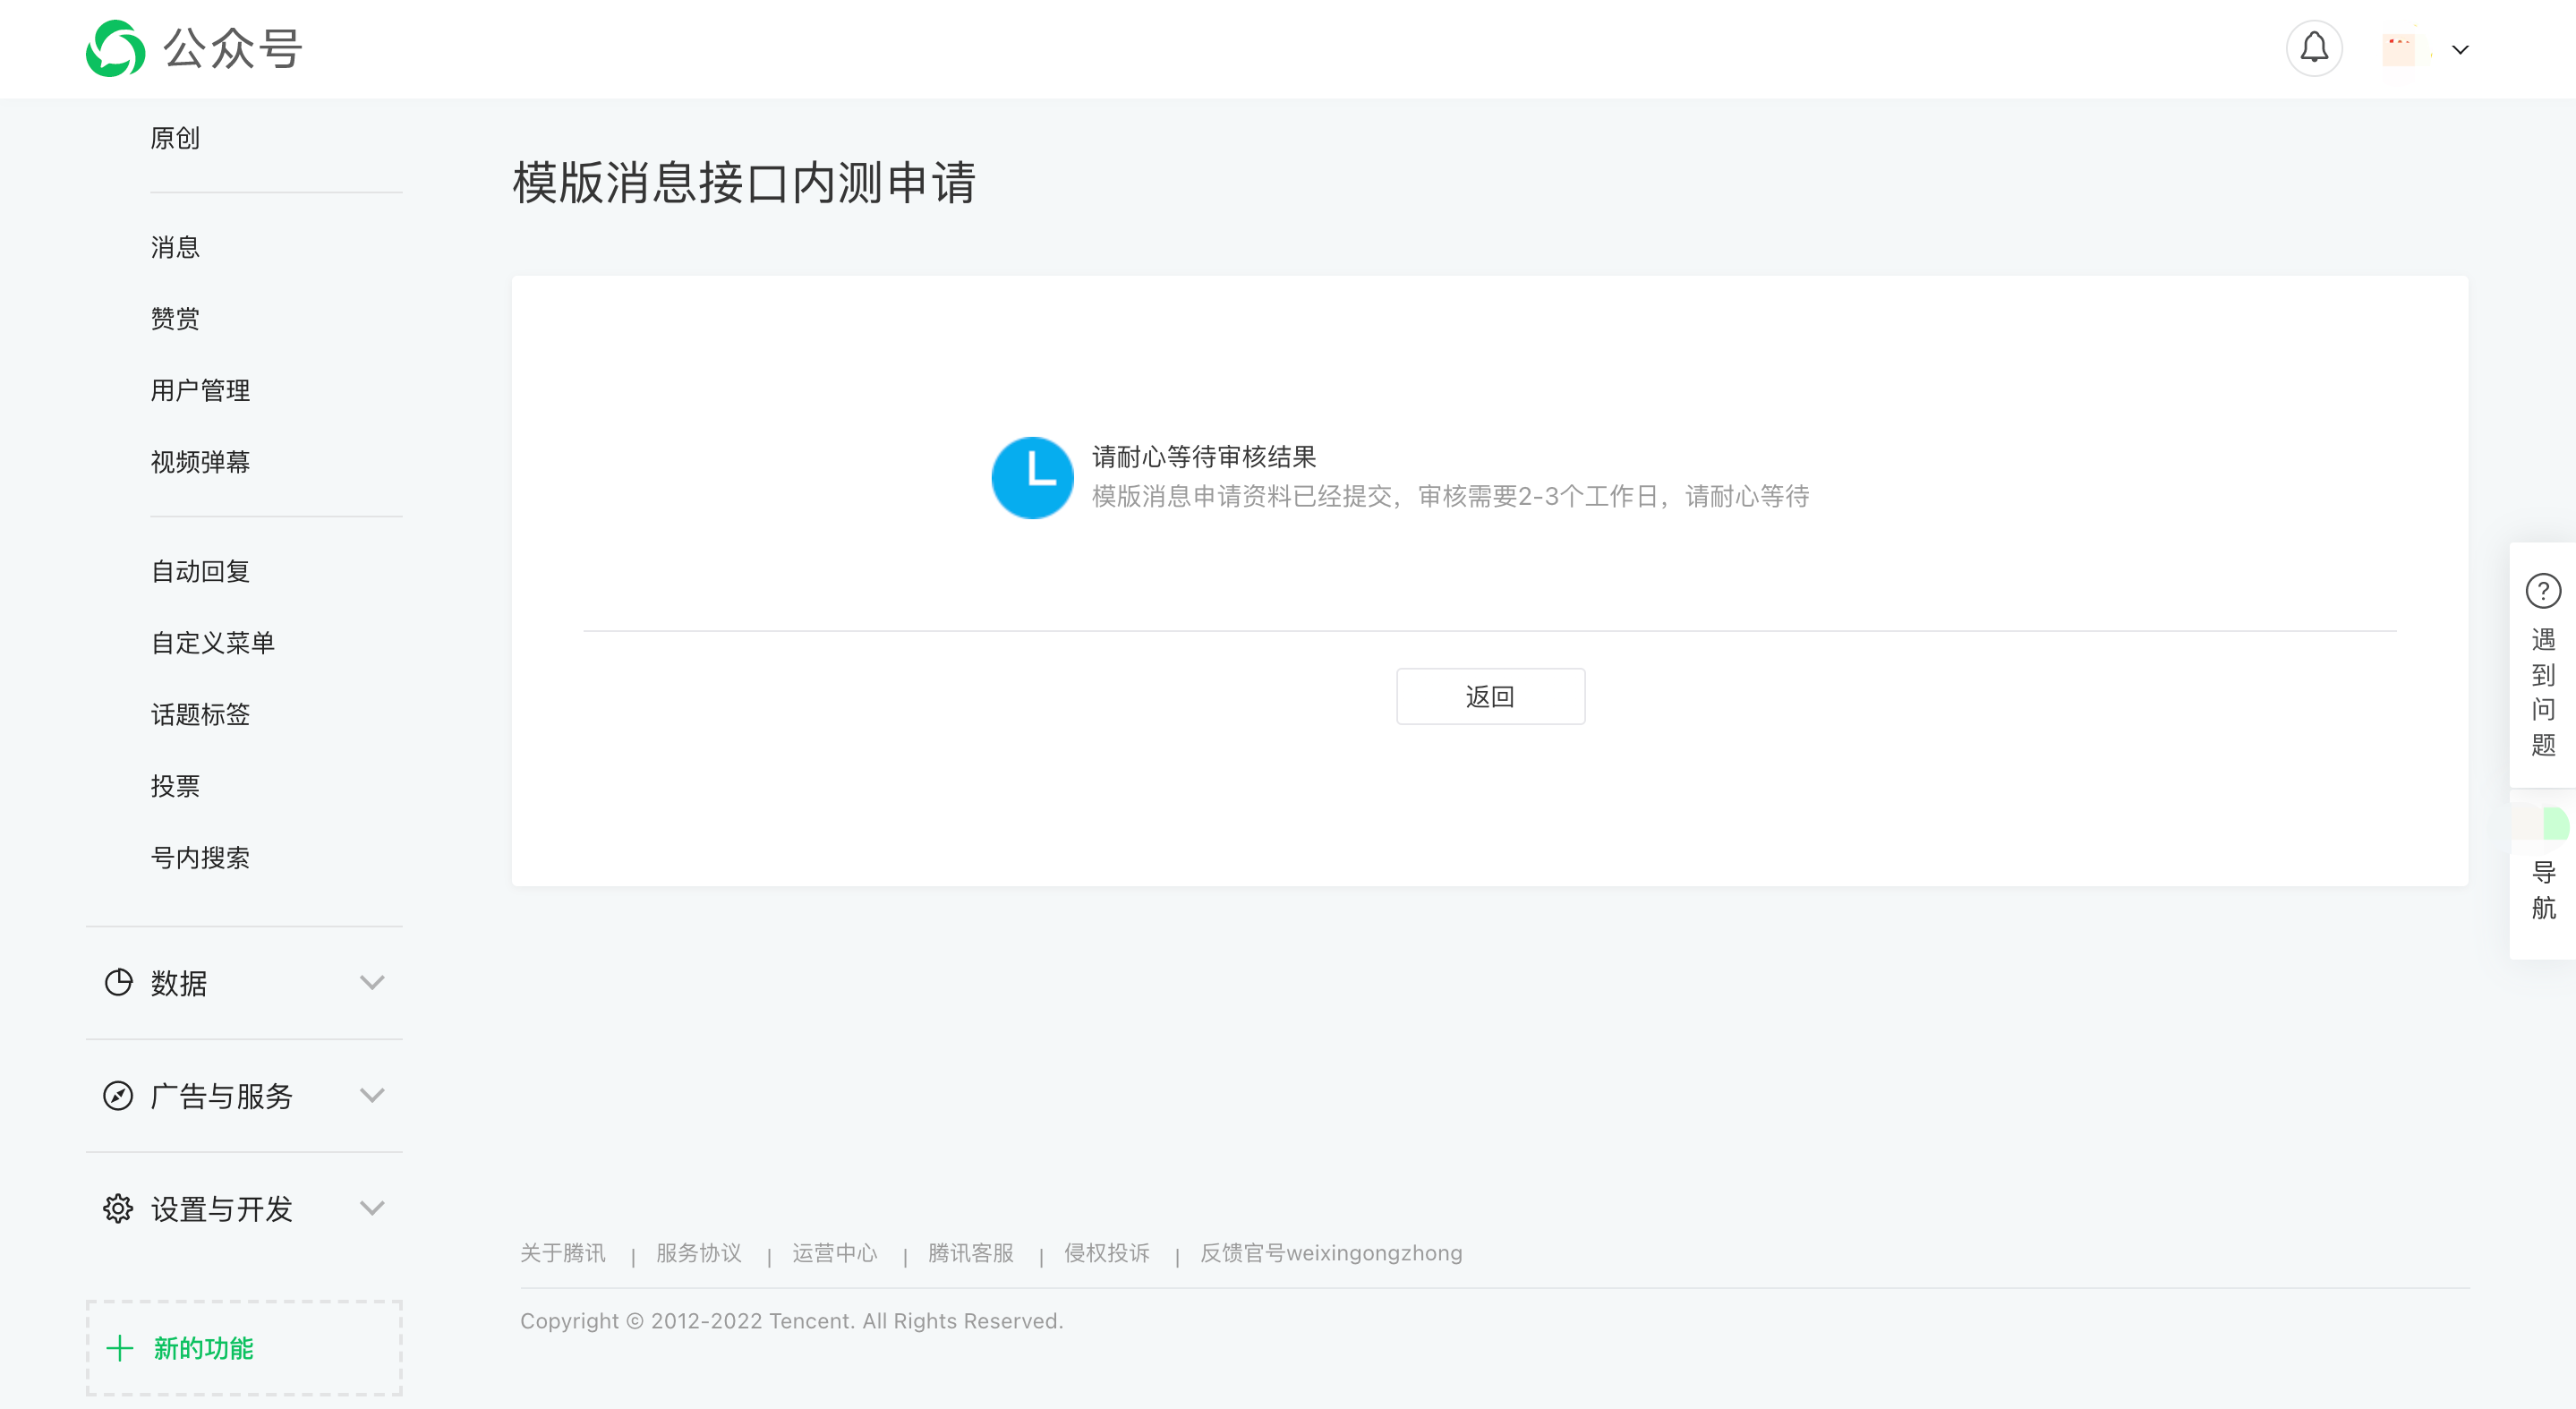
Task: Click the blue clock pending status icon
Action: pos(1032,477)
